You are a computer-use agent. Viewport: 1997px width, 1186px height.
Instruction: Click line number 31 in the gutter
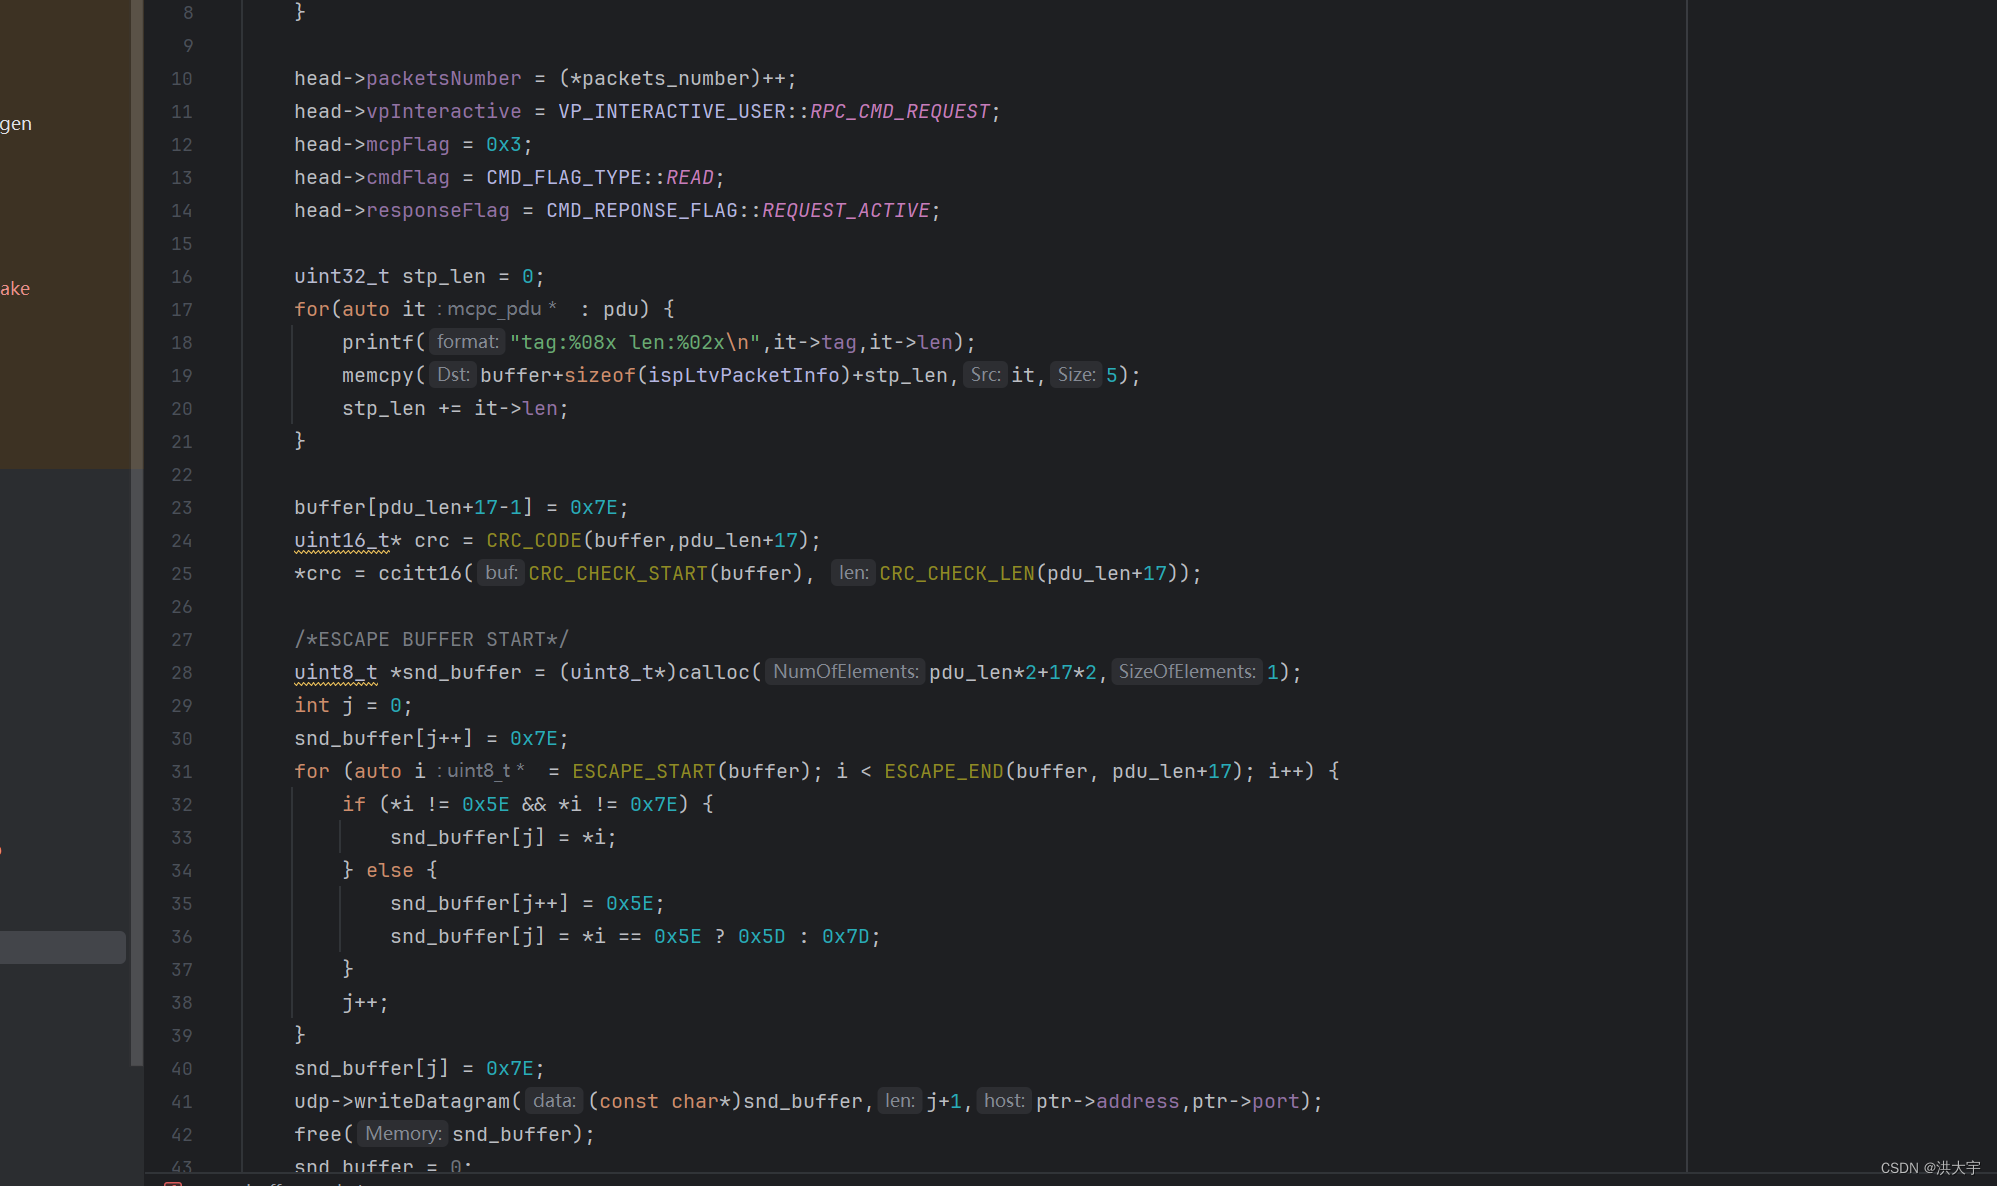tap(181, 772)
